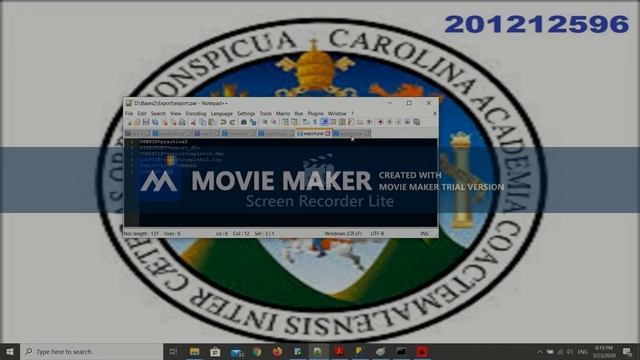Viewport: 640px width, 360px height.
Task: Redo the edit via toolbar arrow
Action: 232,122
